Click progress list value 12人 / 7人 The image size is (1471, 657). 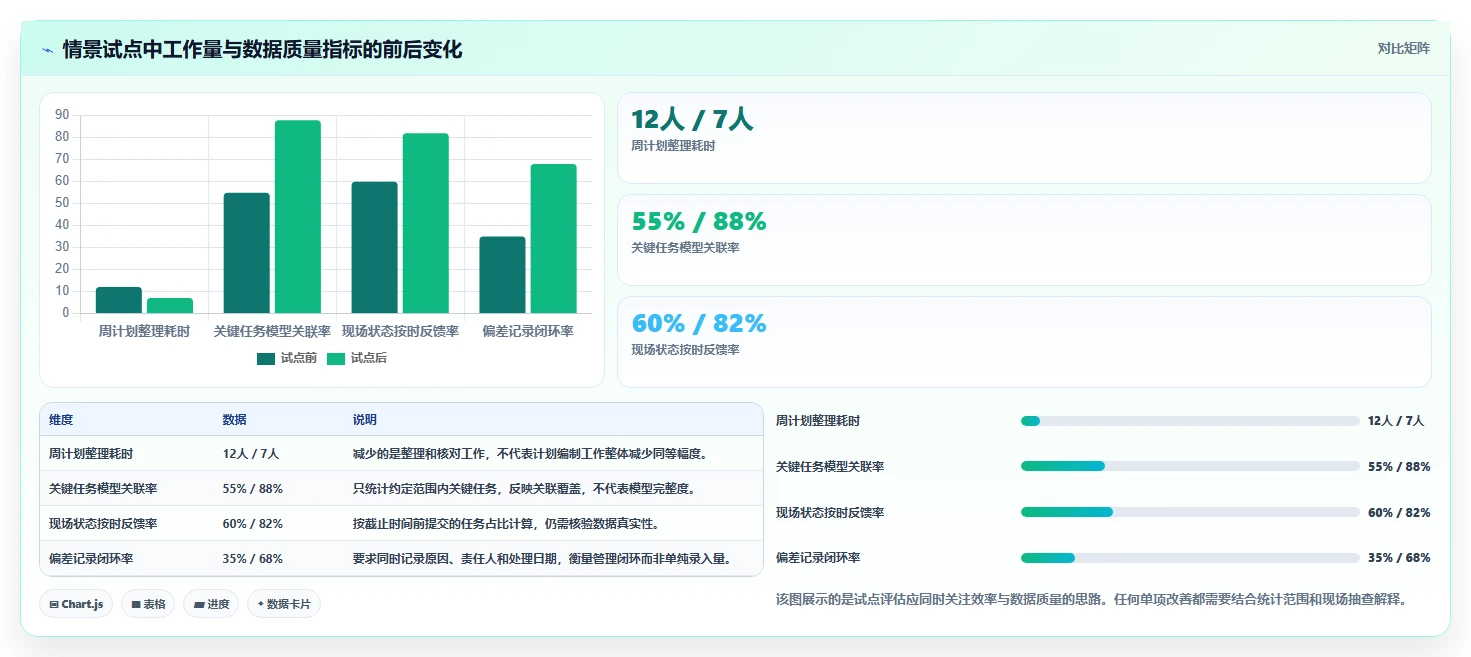pos(1396,421)
